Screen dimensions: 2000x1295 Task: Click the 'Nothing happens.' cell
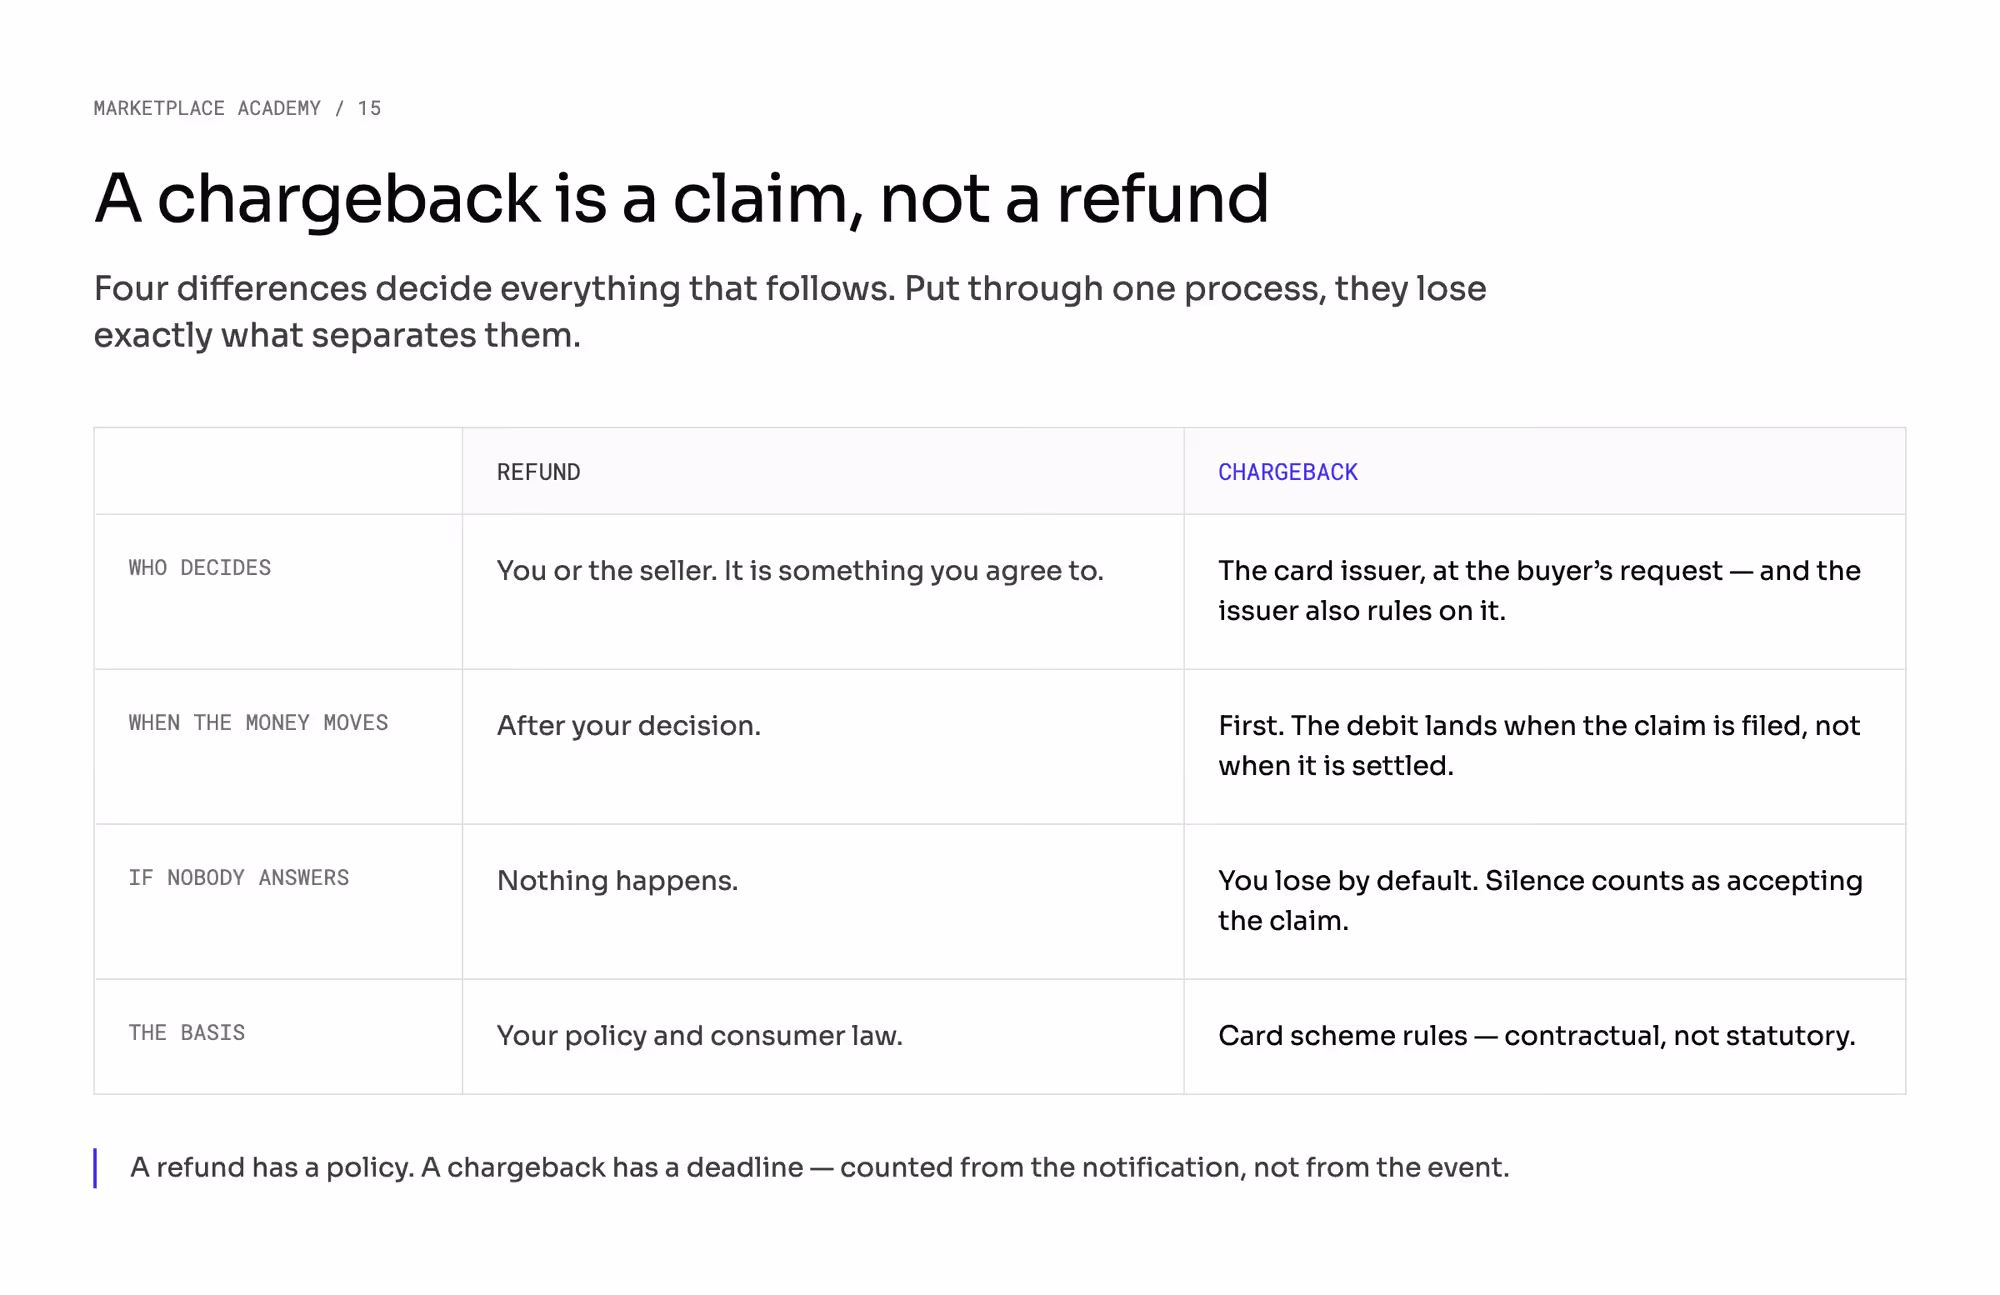click(x=823, y=902)
